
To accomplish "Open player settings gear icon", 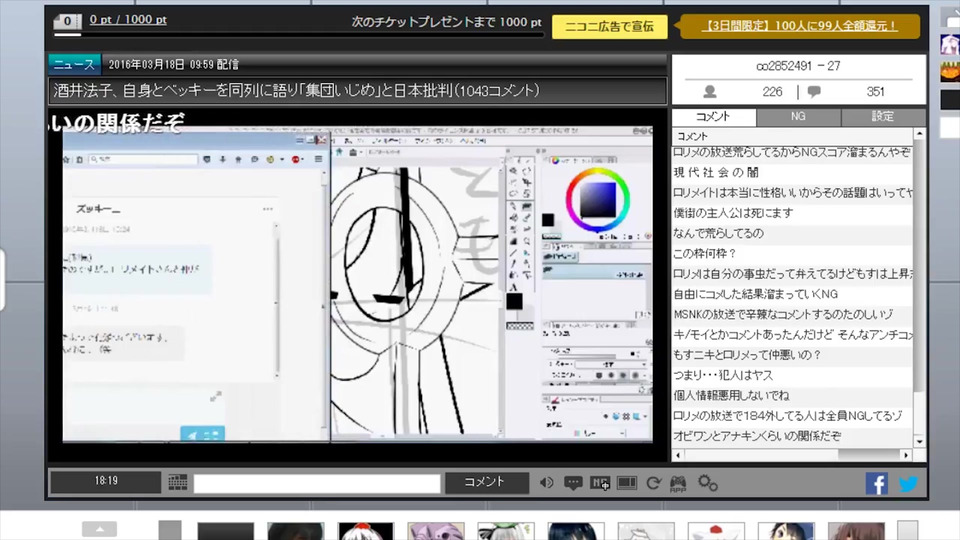I will 708,482.
